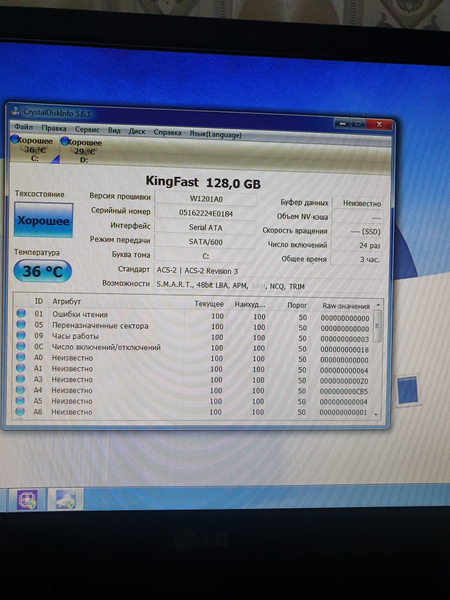Open the Язык(Language) menu
Image resolution: width=450 pixels, height=600 pixels.
click(x=215, y=135)
